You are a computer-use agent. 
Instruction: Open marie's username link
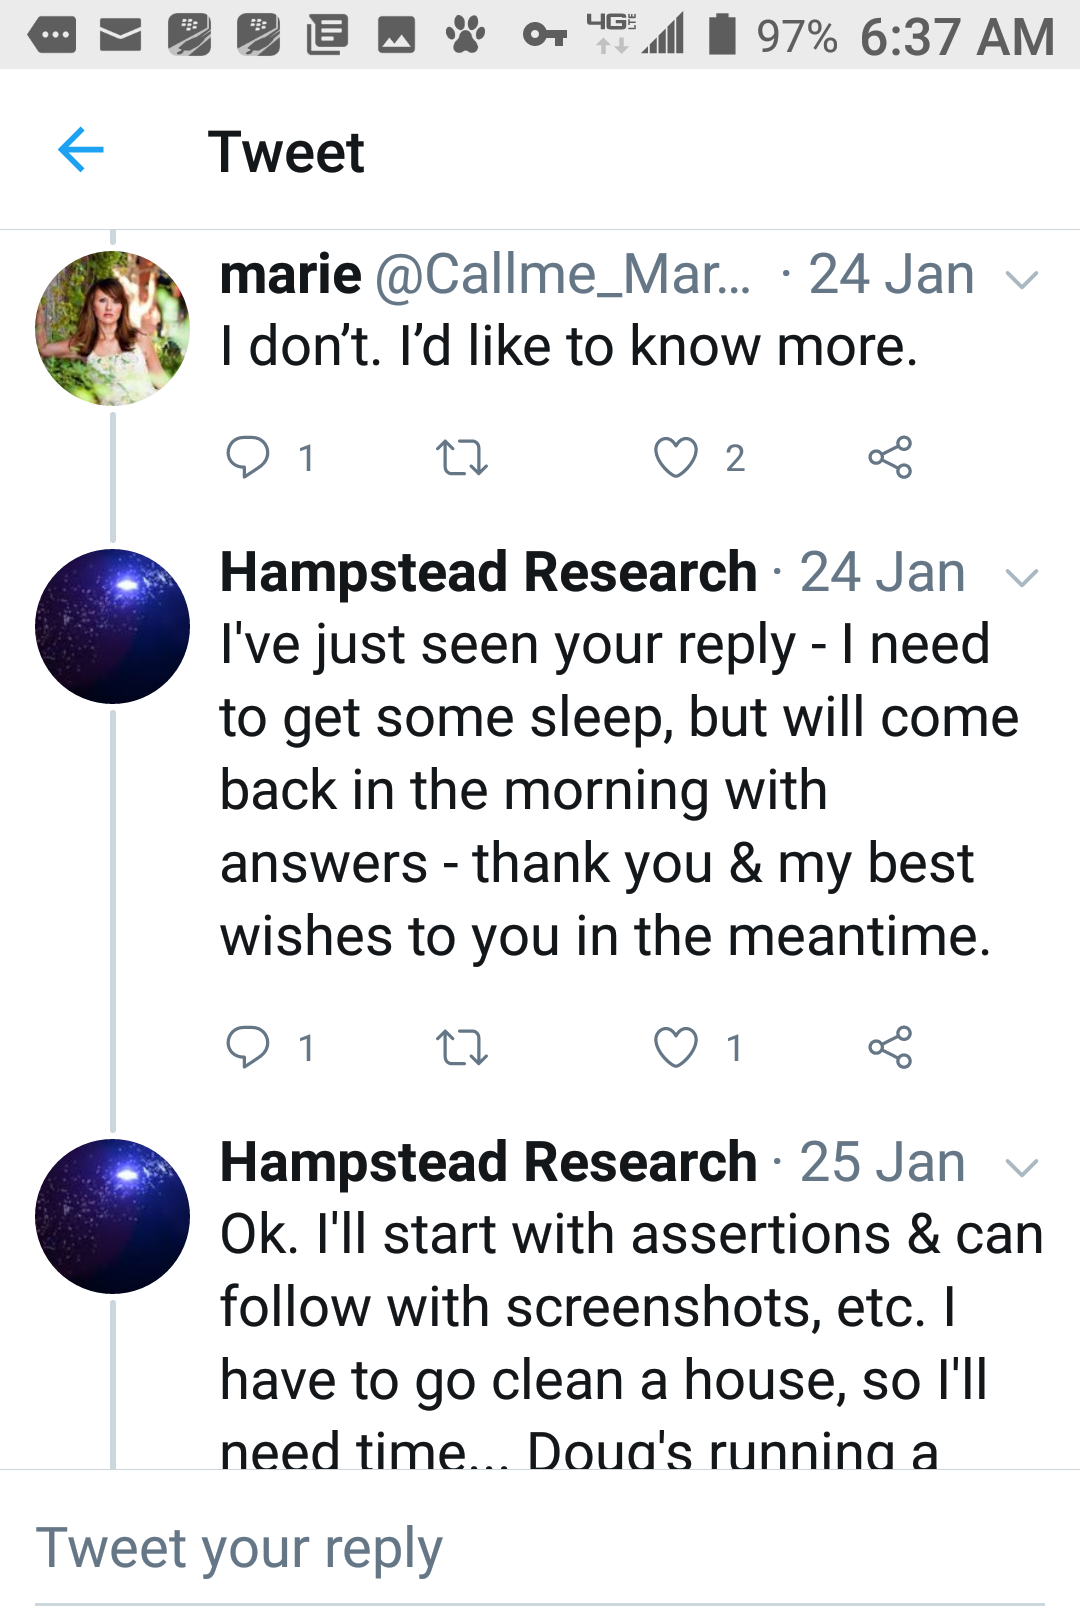point(562,274)
